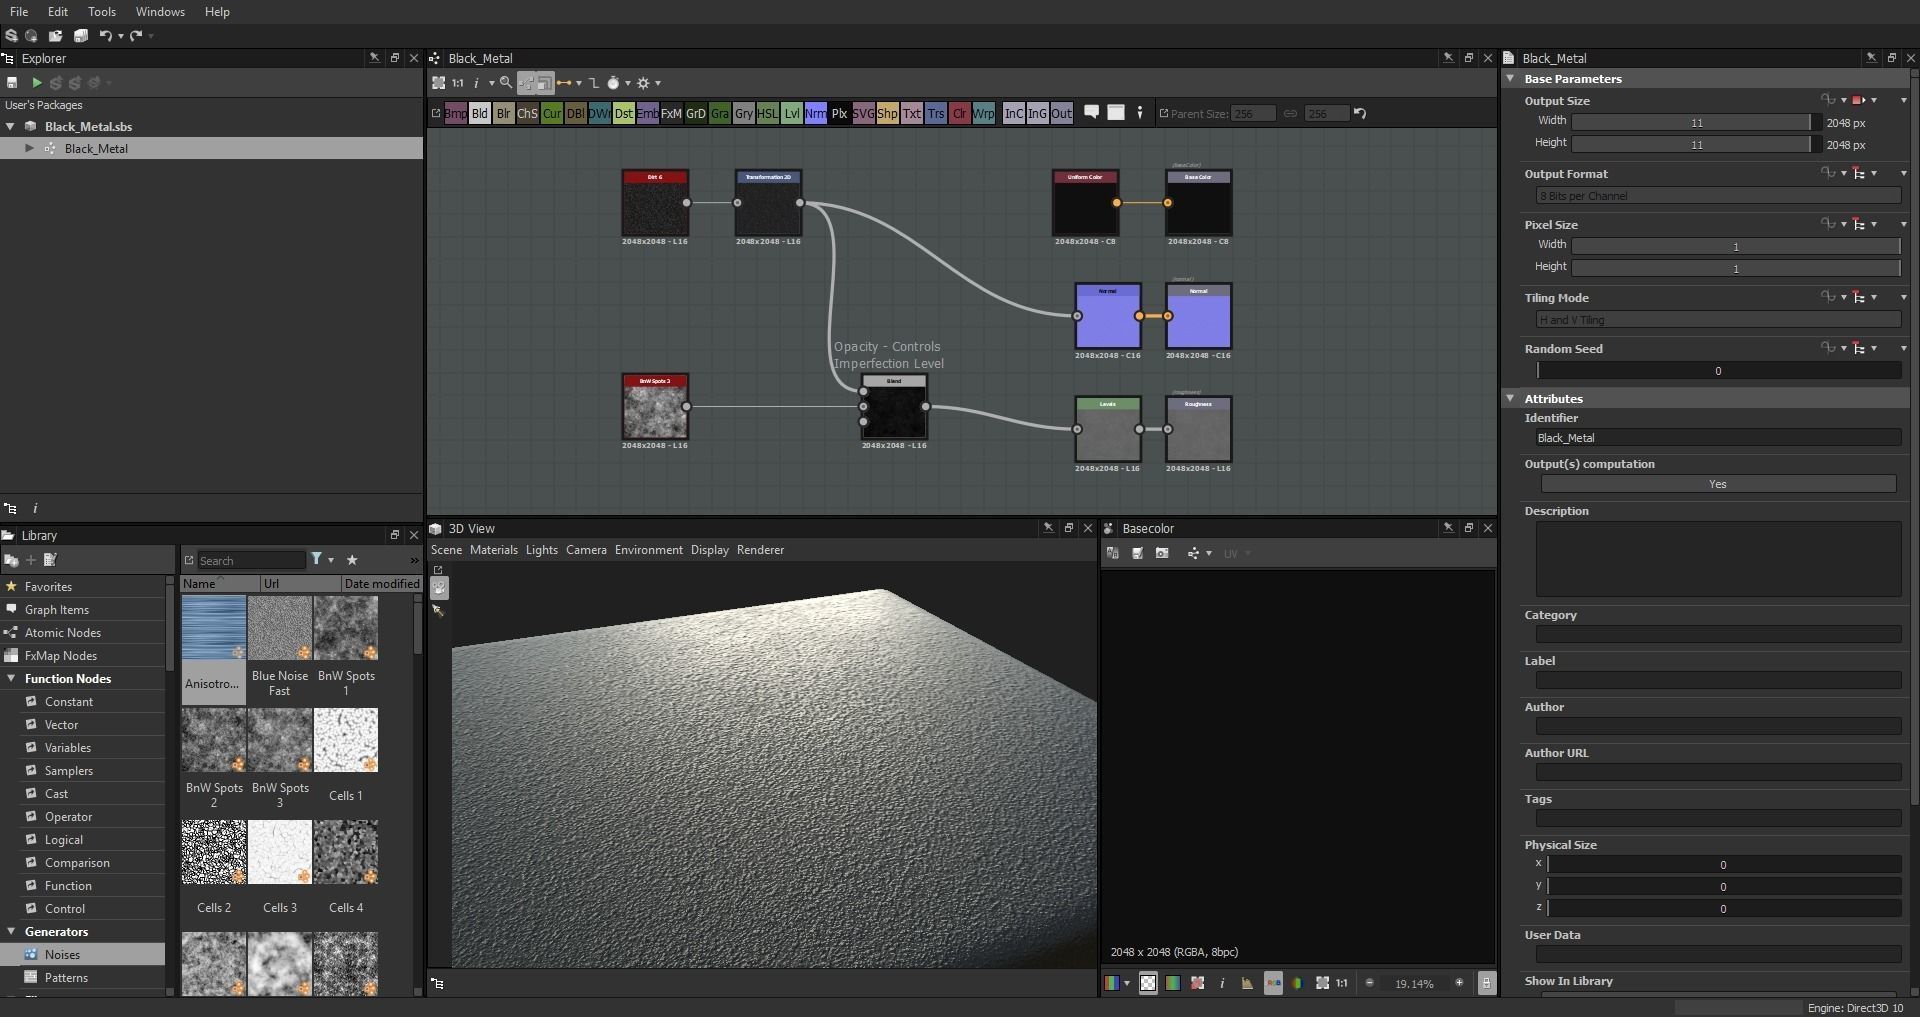Click the save icon in Explorer toolbar
The image size is (1920, 1017).
click(x=12, y=83)
